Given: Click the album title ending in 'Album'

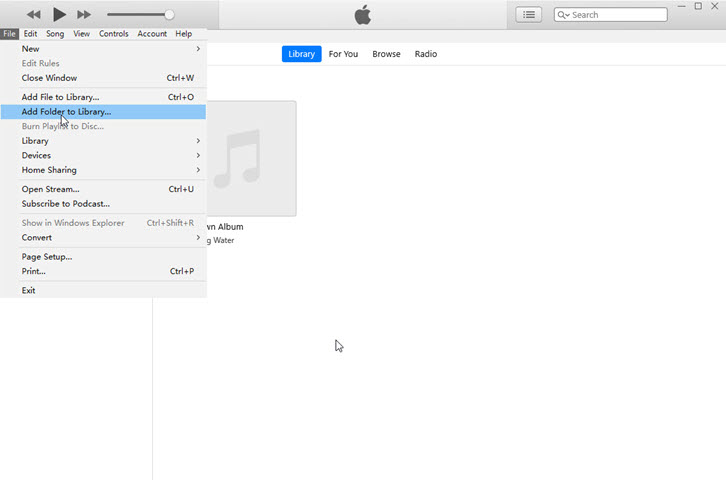Looking at the screenshot, I should point(225,227).
